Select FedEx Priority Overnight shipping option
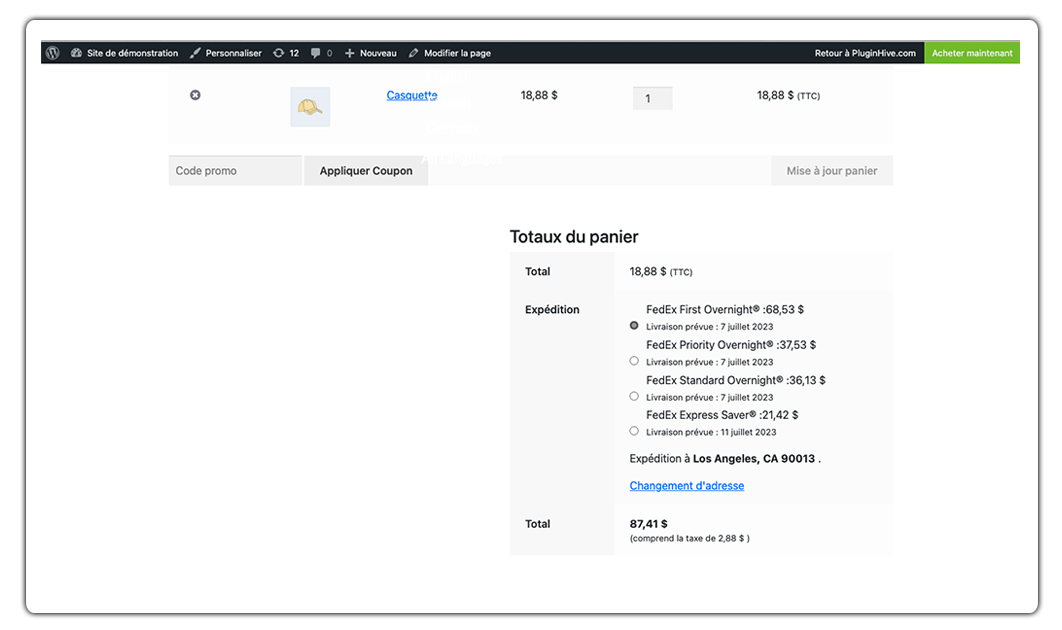1062x630 pixels. (634, 361)
